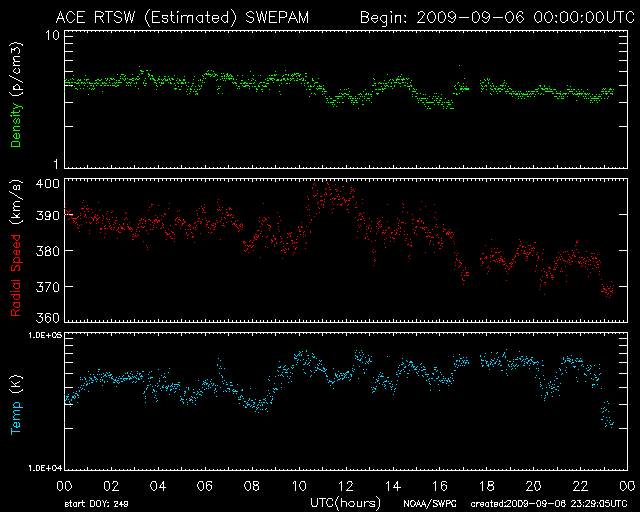Click the '380' speed axis tick label
This screenshot has width=640, height=512.
[48, 251]
